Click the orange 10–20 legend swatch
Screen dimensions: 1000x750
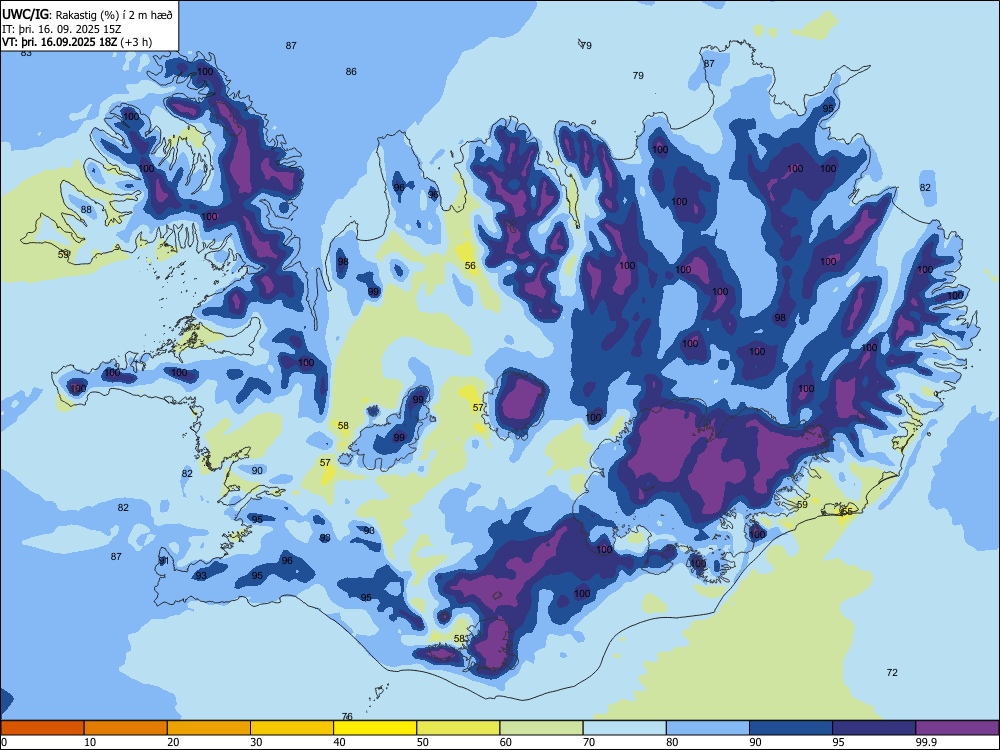[x=126, y=728]
